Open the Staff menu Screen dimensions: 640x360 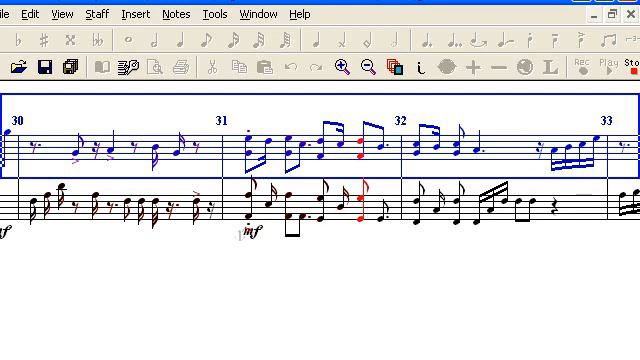pos(97,14)
